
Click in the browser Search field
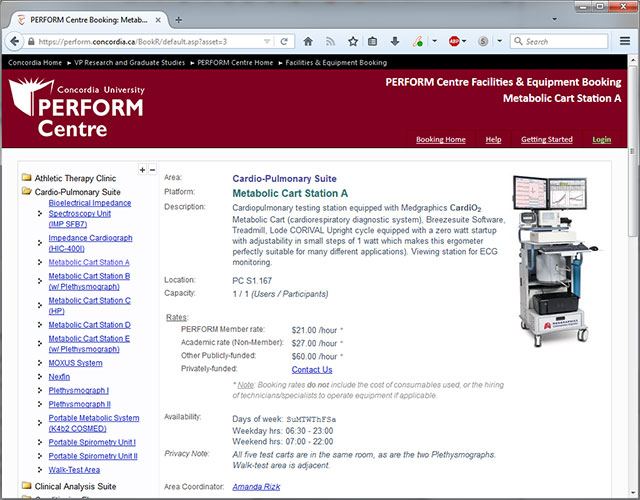[x=565, y=42]
